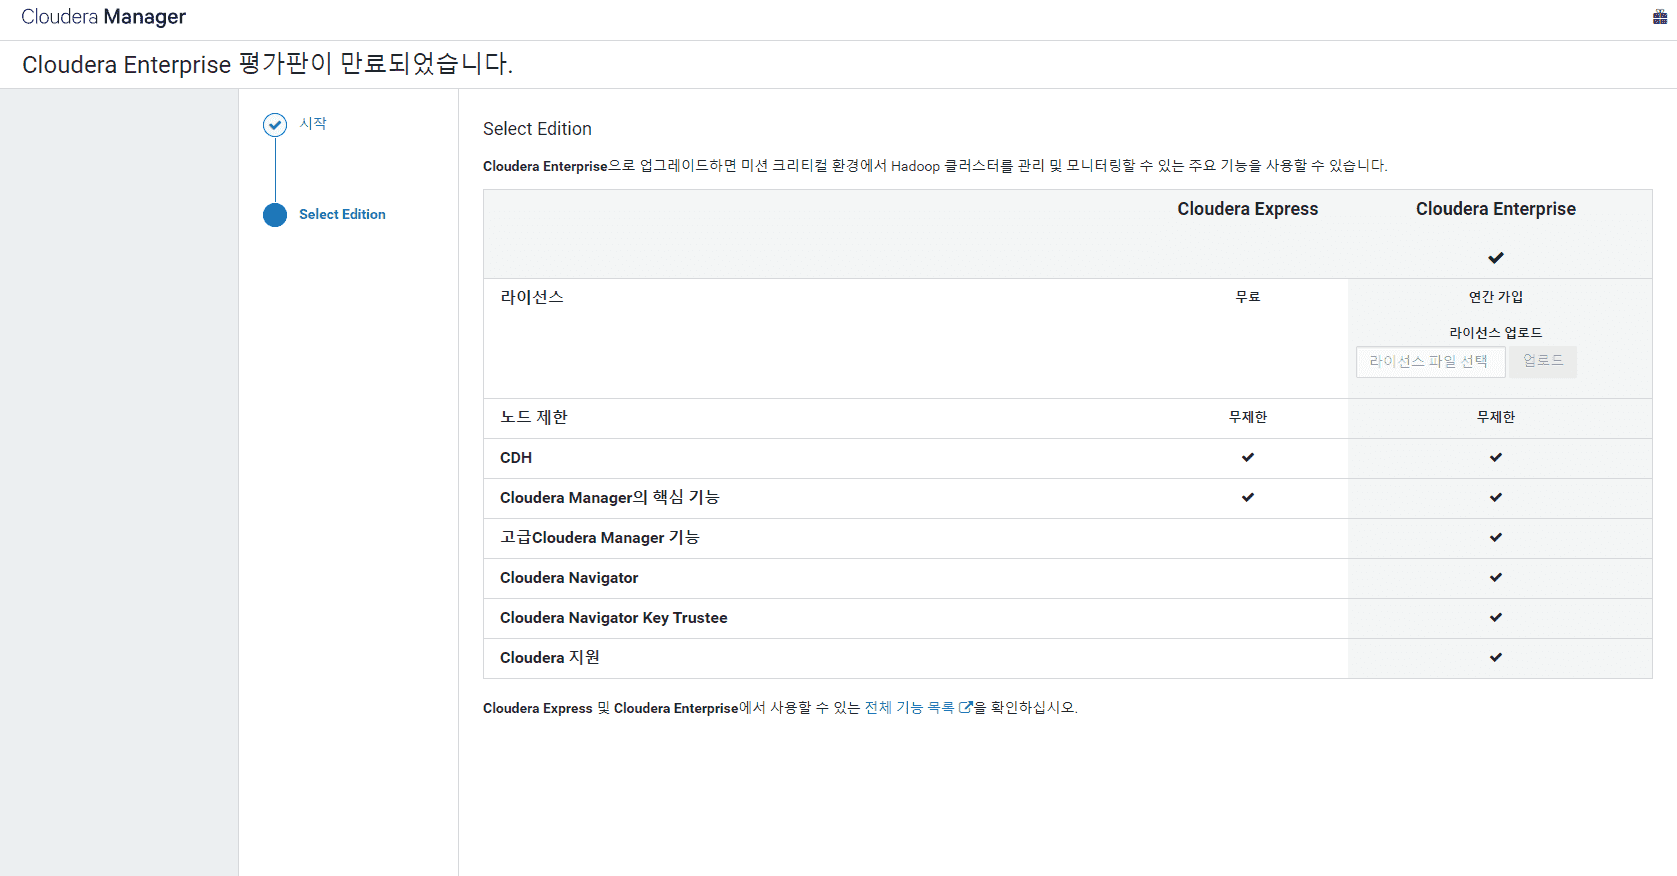Image resolution: width=1677 pixels, height=876 pixels.
Task: Click Enterprise checkmark for Cloudera Navigator Key Trustee
Action: click(1496, 617)
